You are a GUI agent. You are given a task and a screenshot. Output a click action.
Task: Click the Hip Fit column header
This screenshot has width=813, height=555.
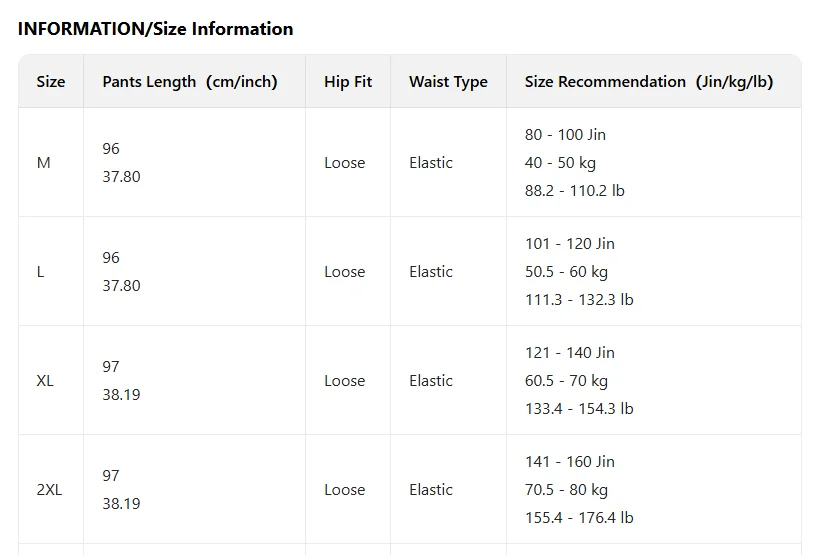pyautogui.click(x=348, y=81)
